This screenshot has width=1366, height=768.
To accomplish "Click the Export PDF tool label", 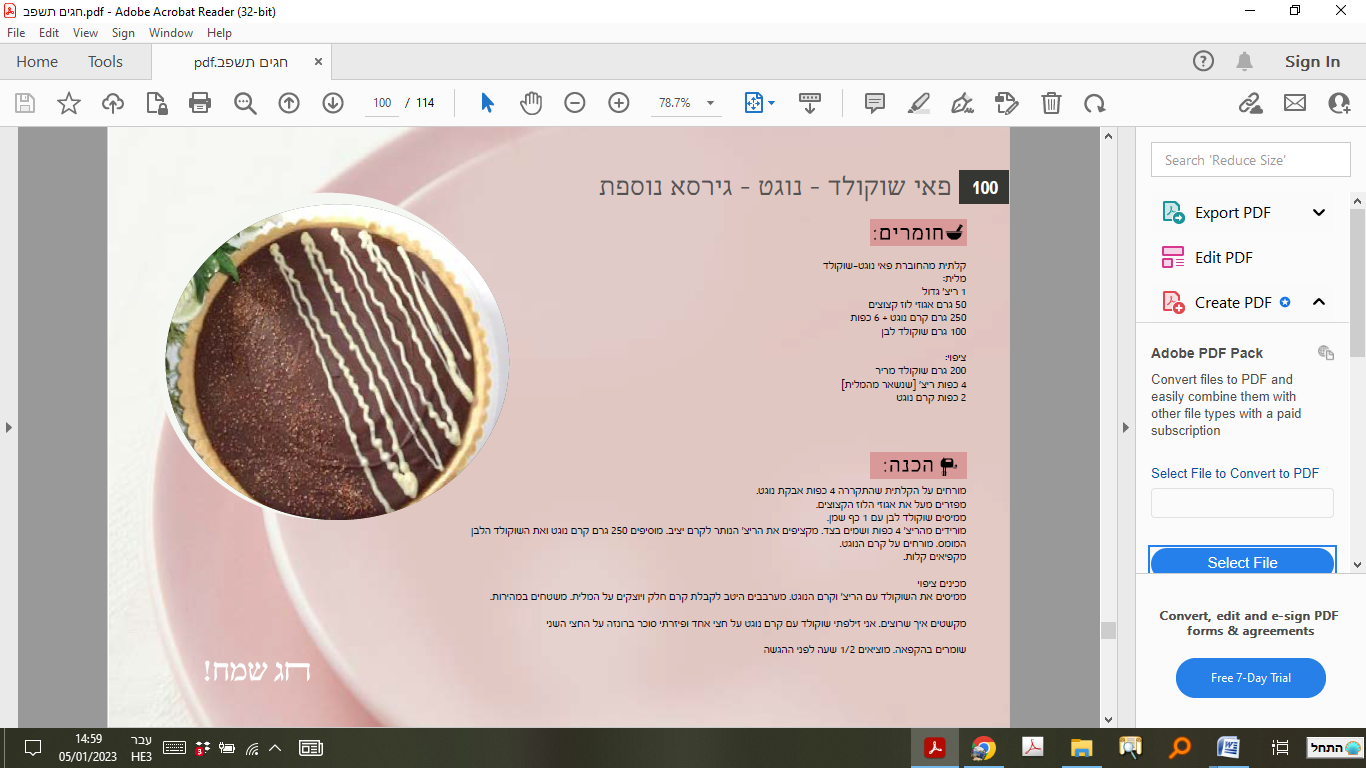I will 1233,212.
